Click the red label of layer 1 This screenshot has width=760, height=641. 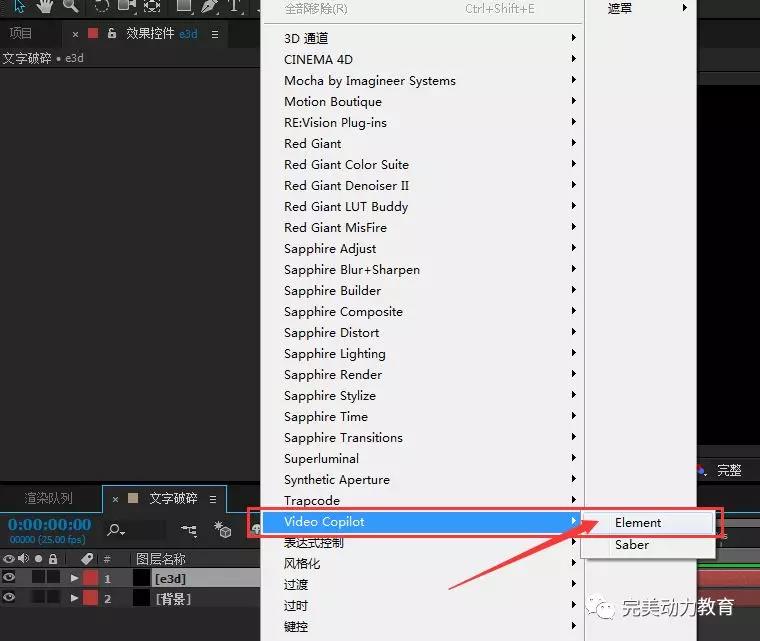pos(91,578)
